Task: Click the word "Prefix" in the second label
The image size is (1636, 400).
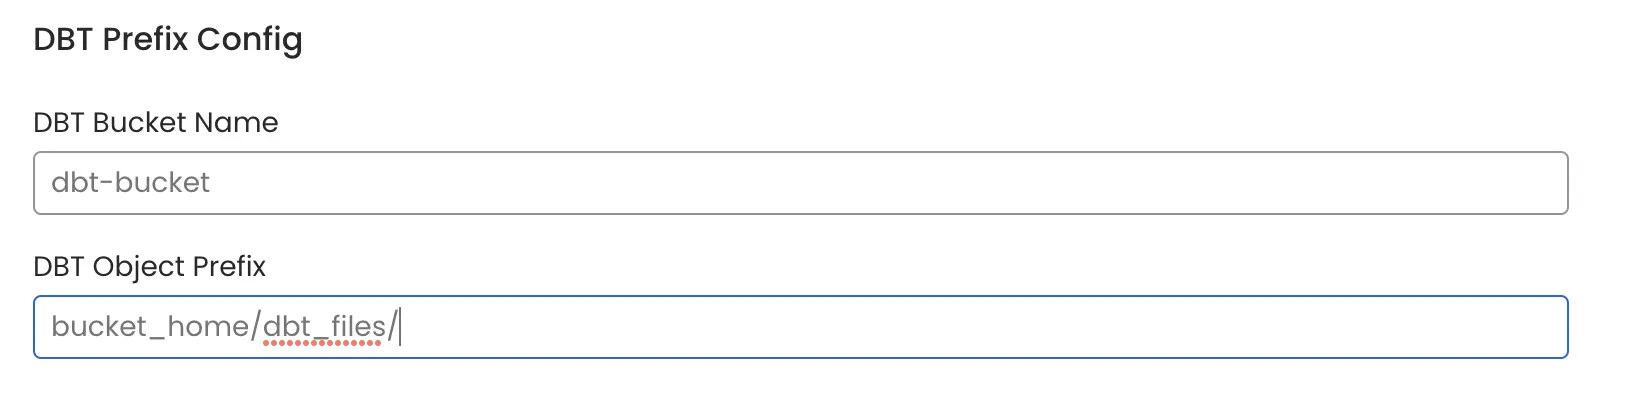Action: click(x=229, y=267)
